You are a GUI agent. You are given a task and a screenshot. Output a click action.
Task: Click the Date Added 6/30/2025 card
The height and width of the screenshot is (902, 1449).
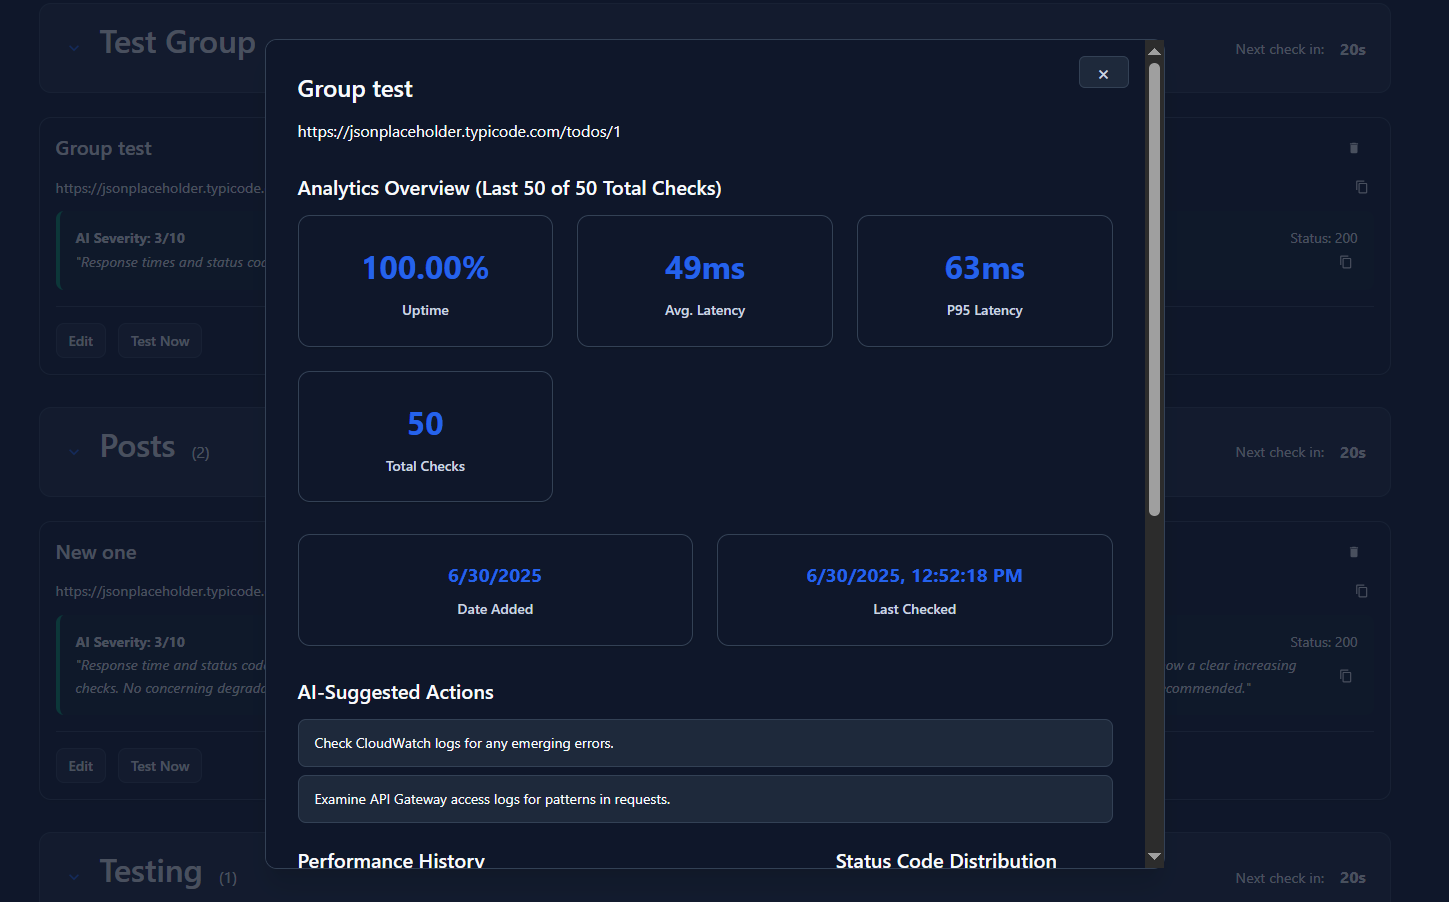(495, 590)
